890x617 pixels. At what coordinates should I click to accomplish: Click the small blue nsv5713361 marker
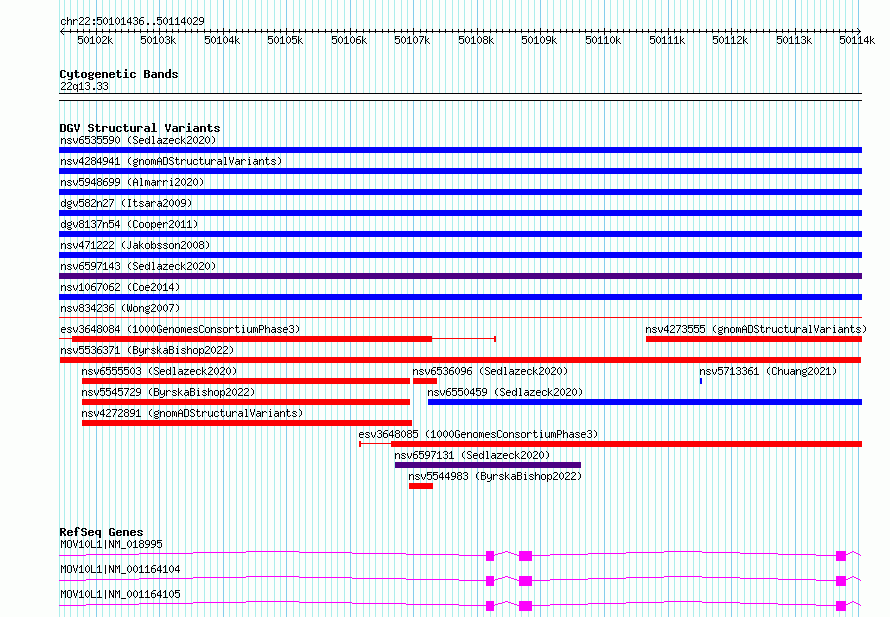pos(701,381)
